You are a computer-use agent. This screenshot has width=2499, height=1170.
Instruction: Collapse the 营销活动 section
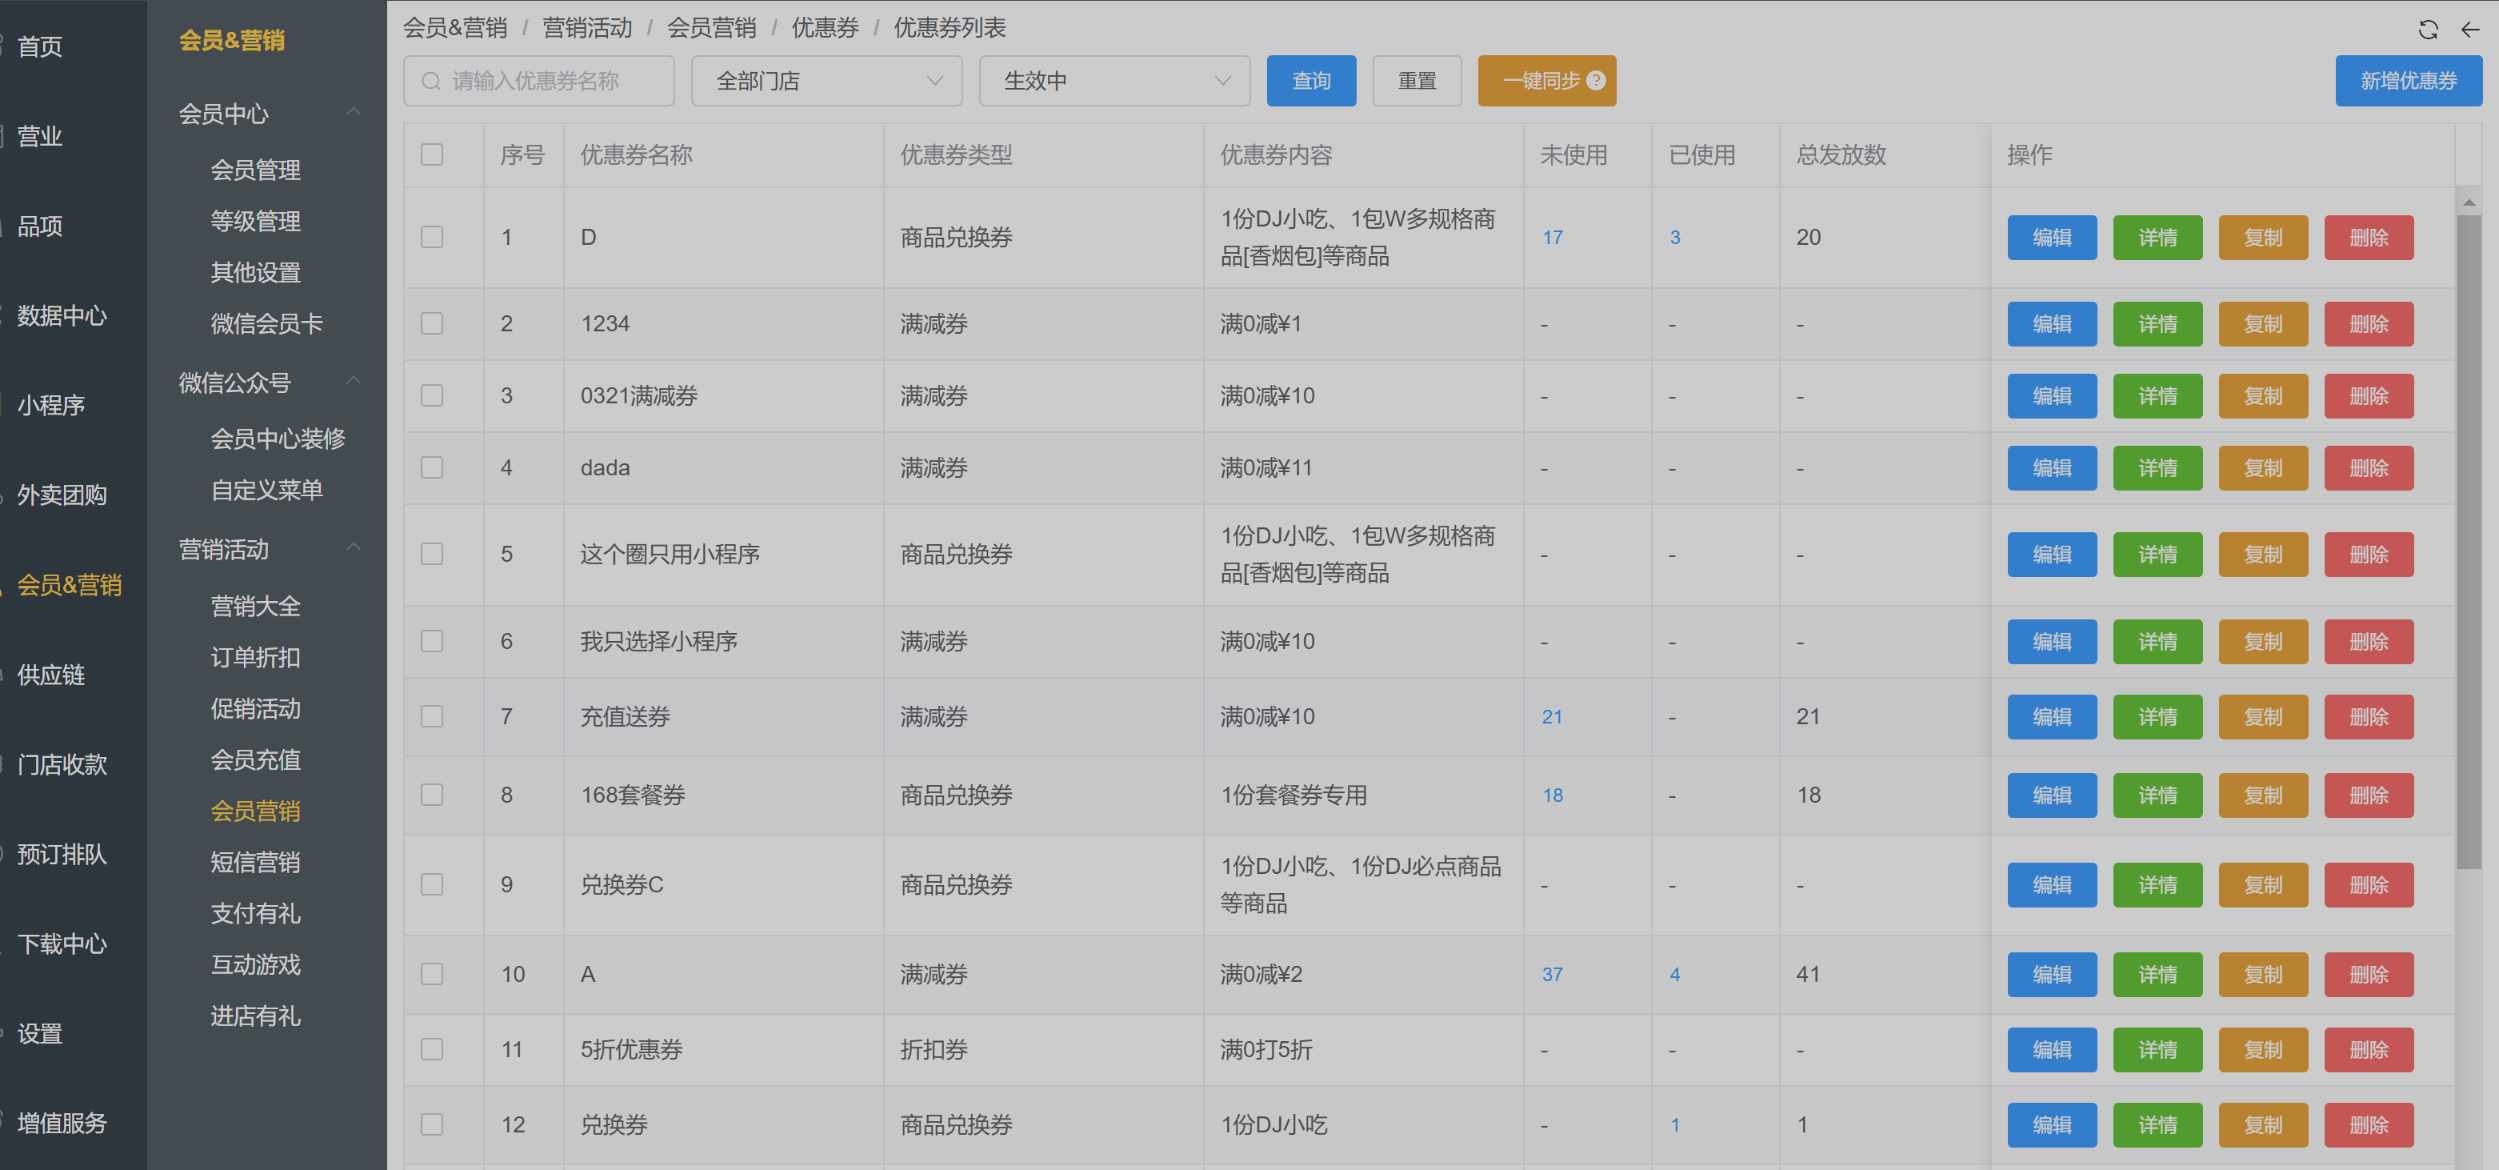click(353, 549)
